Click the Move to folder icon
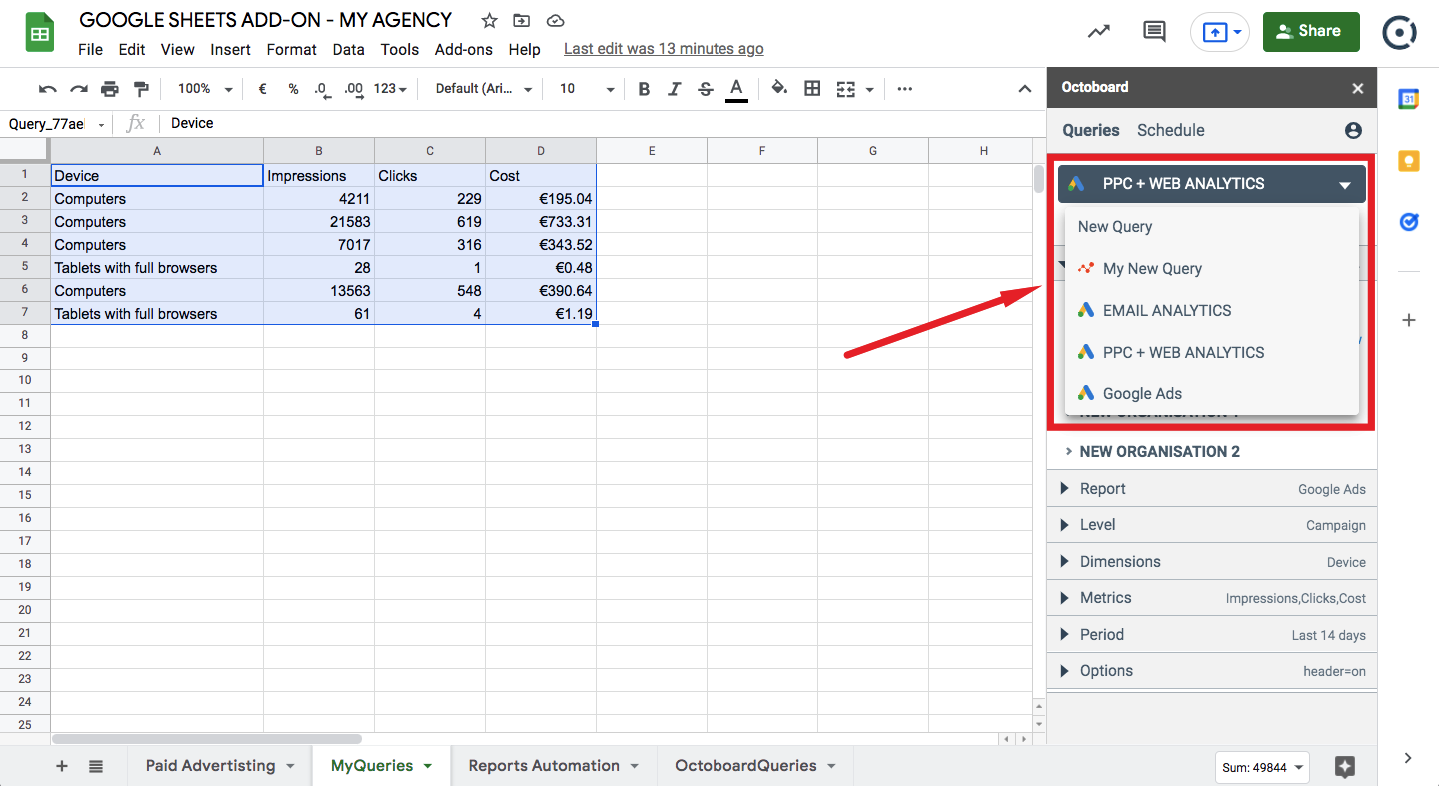Viewport: 1439px width, 786px height. 521,21
